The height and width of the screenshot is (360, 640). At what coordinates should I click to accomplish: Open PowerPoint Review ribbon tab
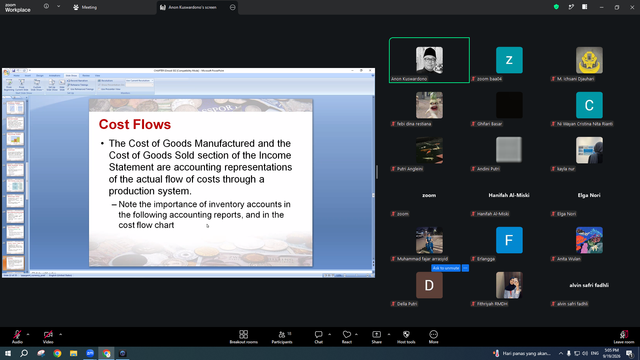point(86,76)
